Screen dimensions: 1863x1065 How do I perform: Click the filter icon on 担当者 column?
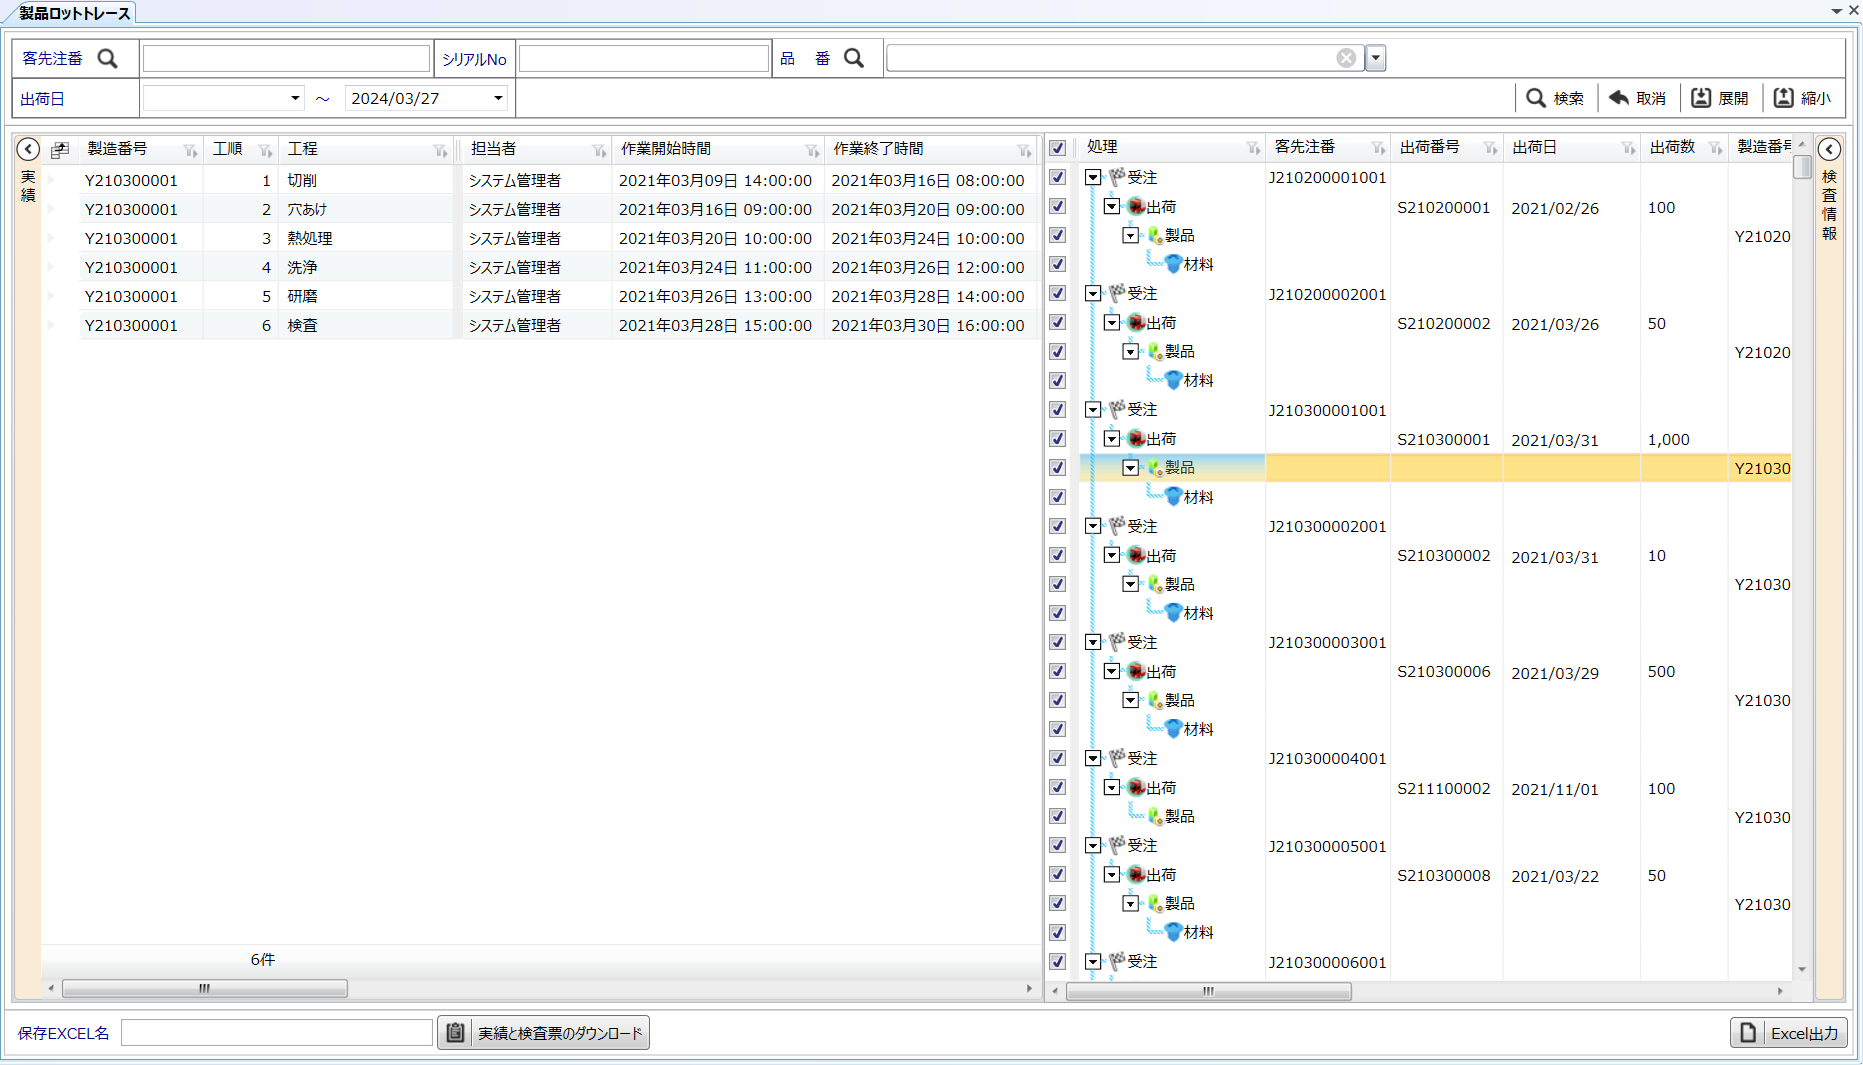click(599, 150)
